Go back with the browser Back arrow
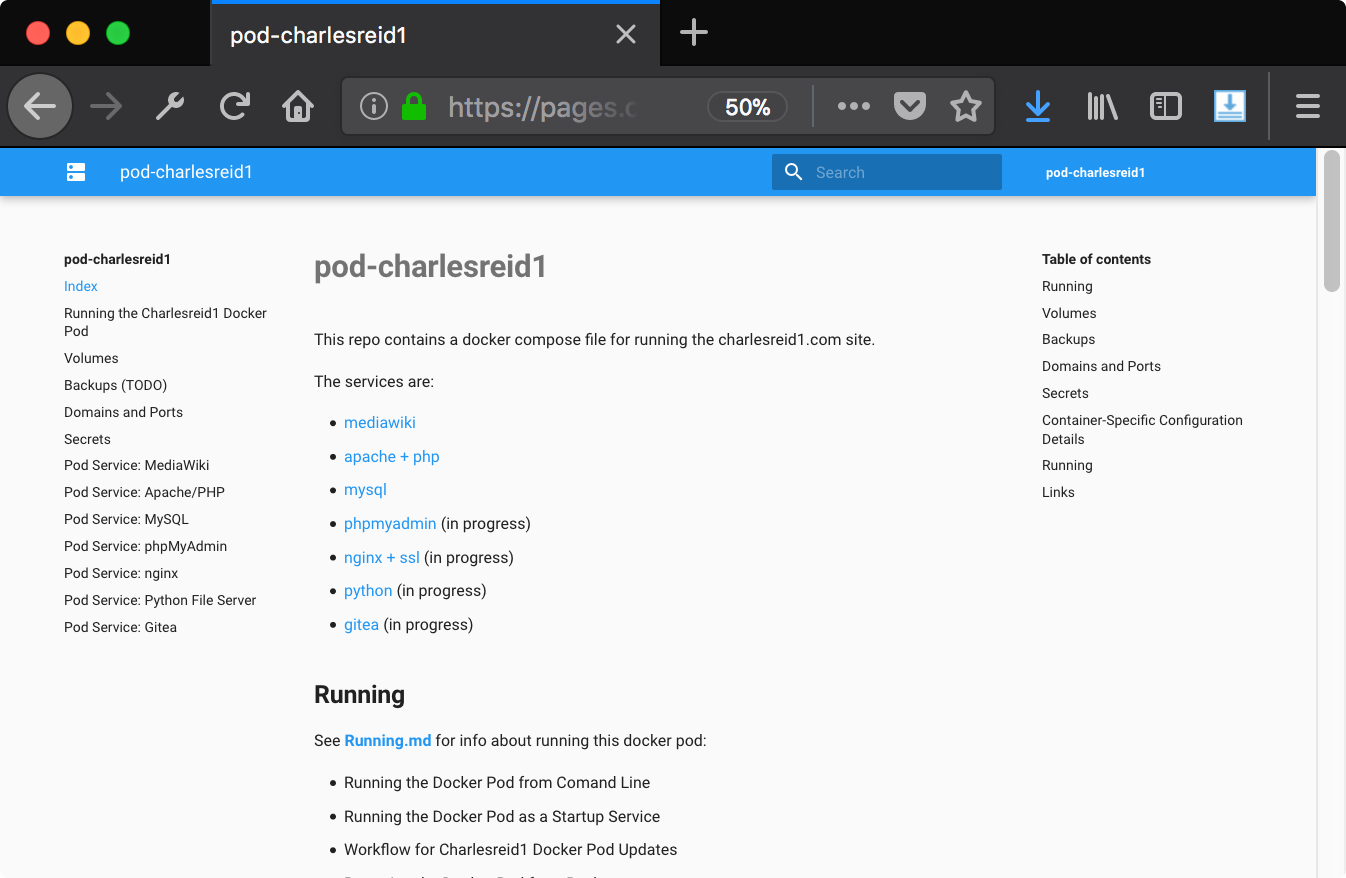1346x878 pixels. coord(40,106)
